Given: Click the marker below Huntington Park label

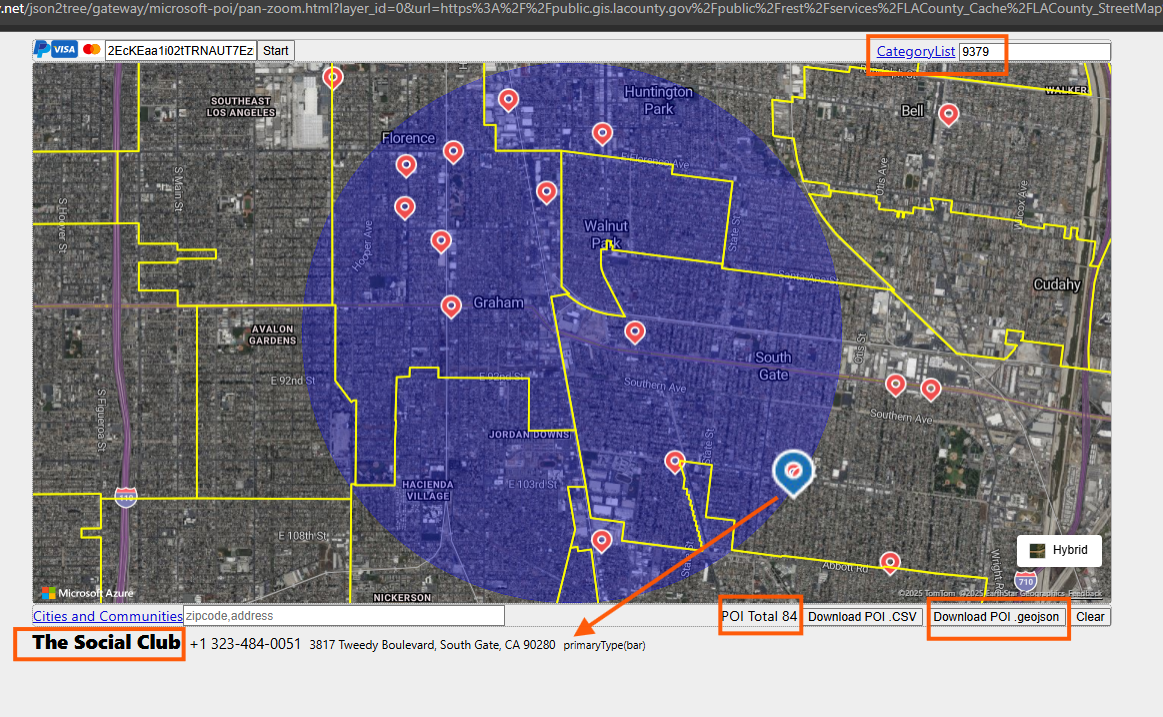Looking at the screenshot, I should [602, 132].
